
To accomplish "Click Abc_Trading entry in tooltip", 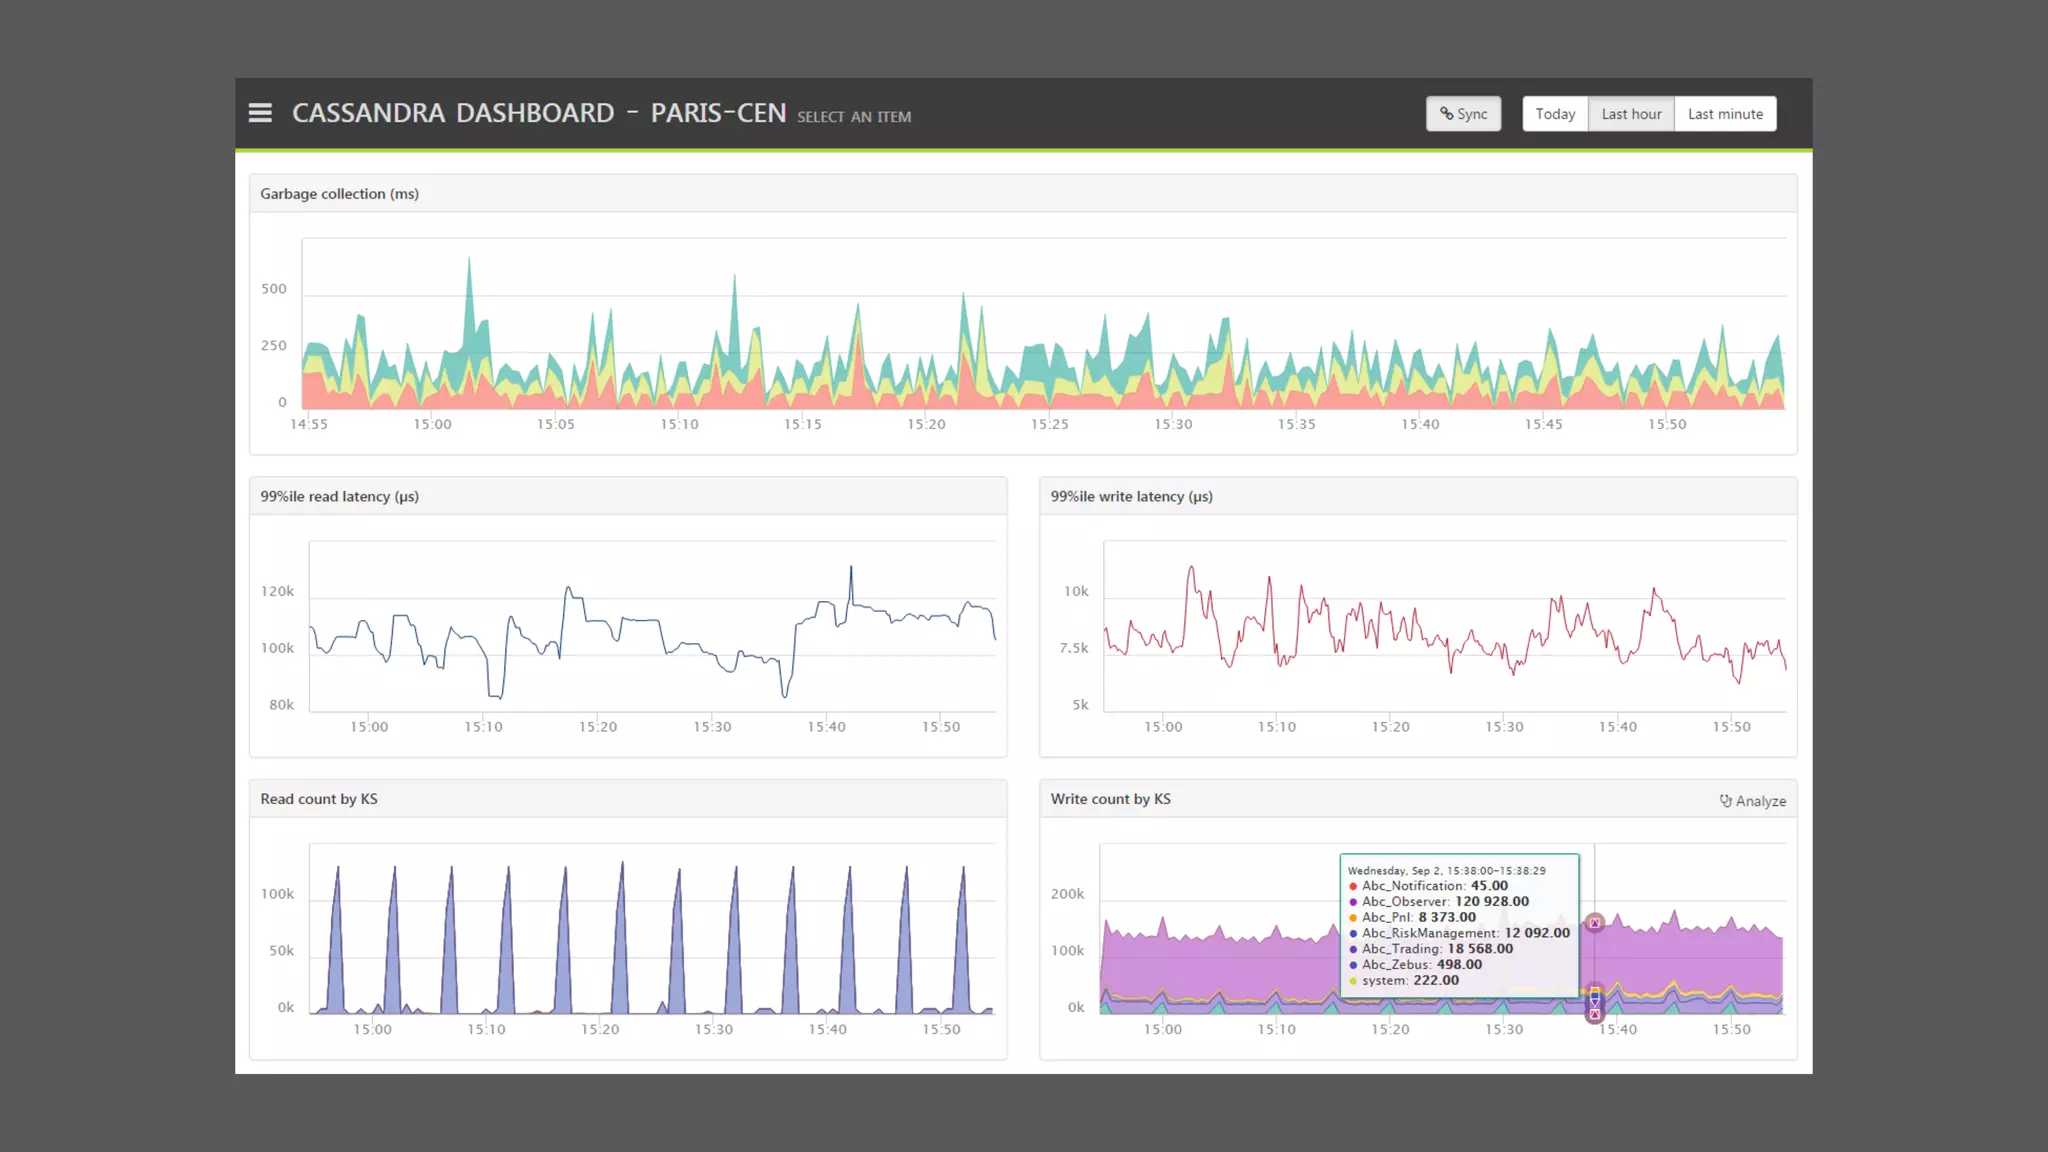I will point(1430,949).
